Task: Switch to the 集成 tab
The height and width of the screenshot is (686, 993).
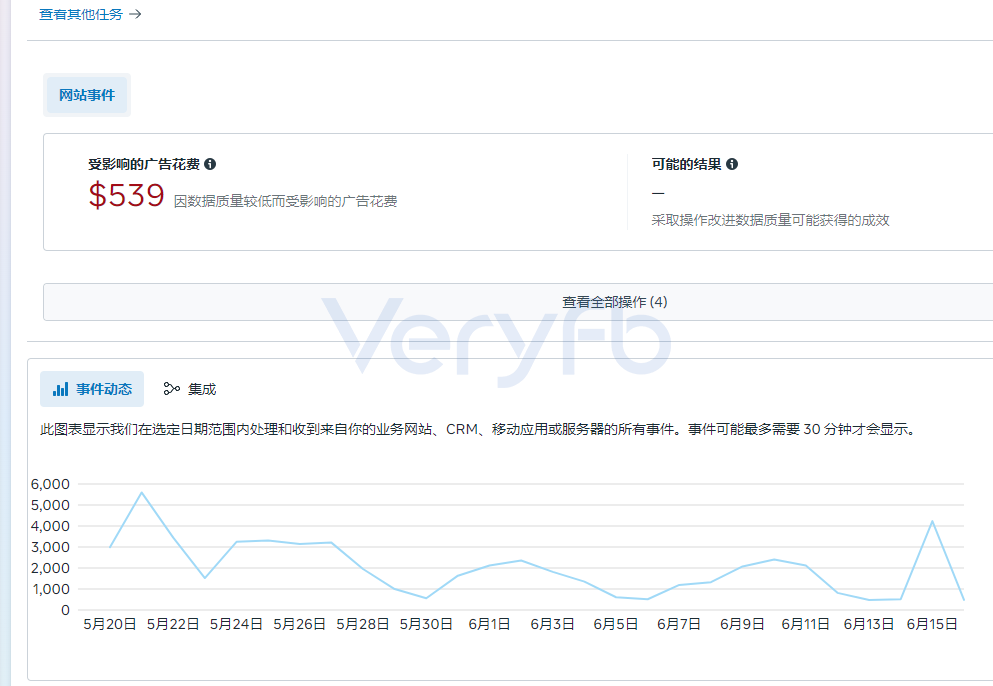Action: click(x=189, y=389)
